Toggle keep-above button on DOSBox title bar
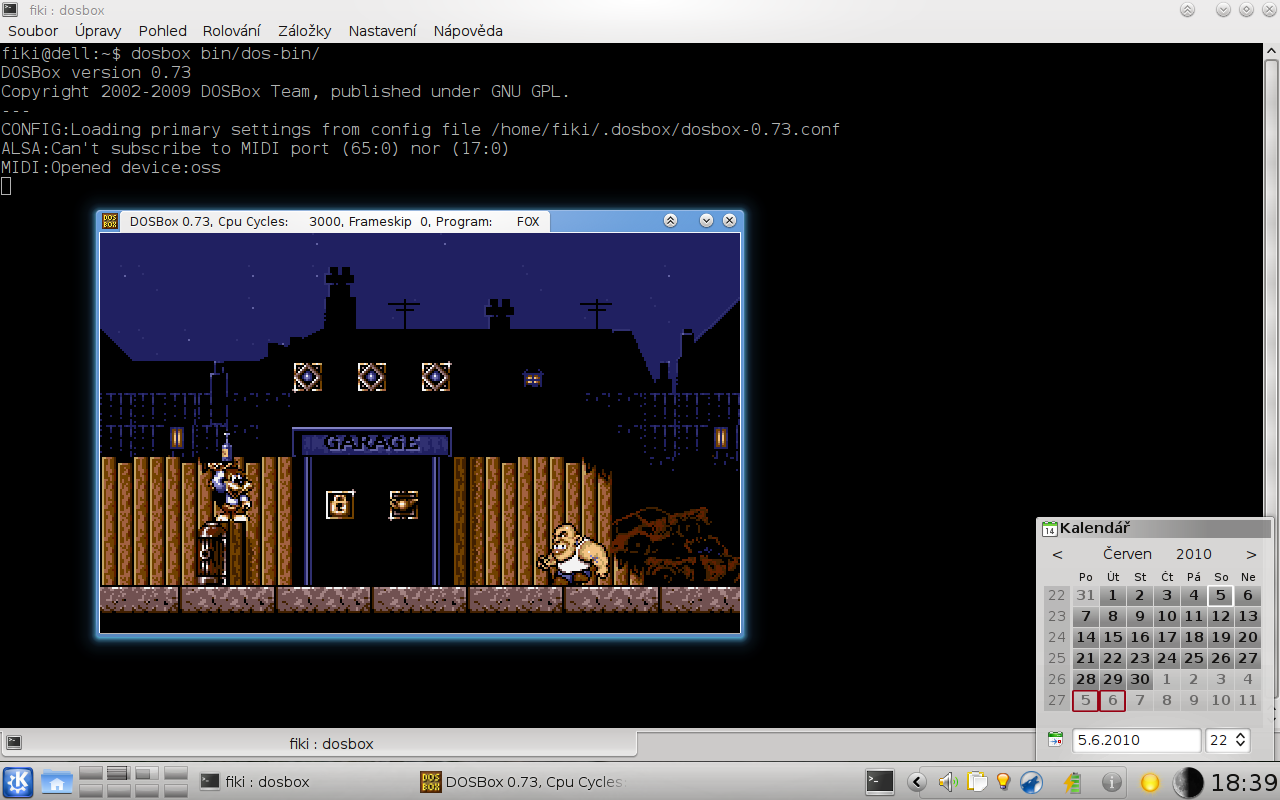 (670, 221)
